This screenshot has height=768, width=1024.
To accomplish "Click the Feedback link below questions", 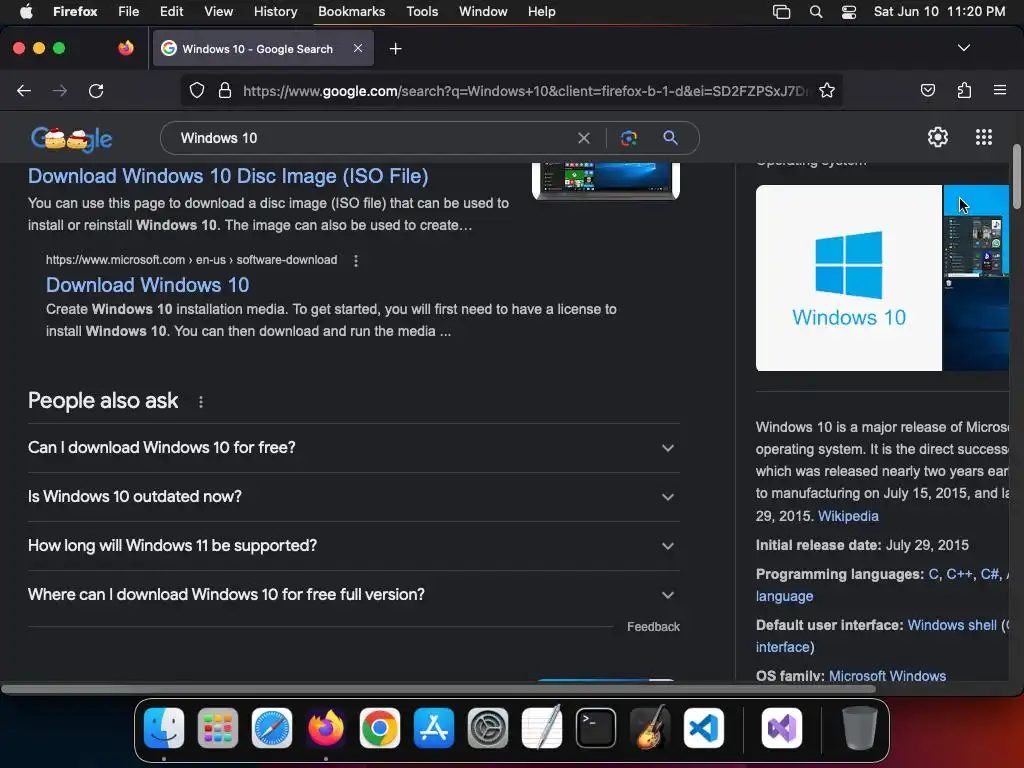I will pyautogui.click(x=653, y=627).
